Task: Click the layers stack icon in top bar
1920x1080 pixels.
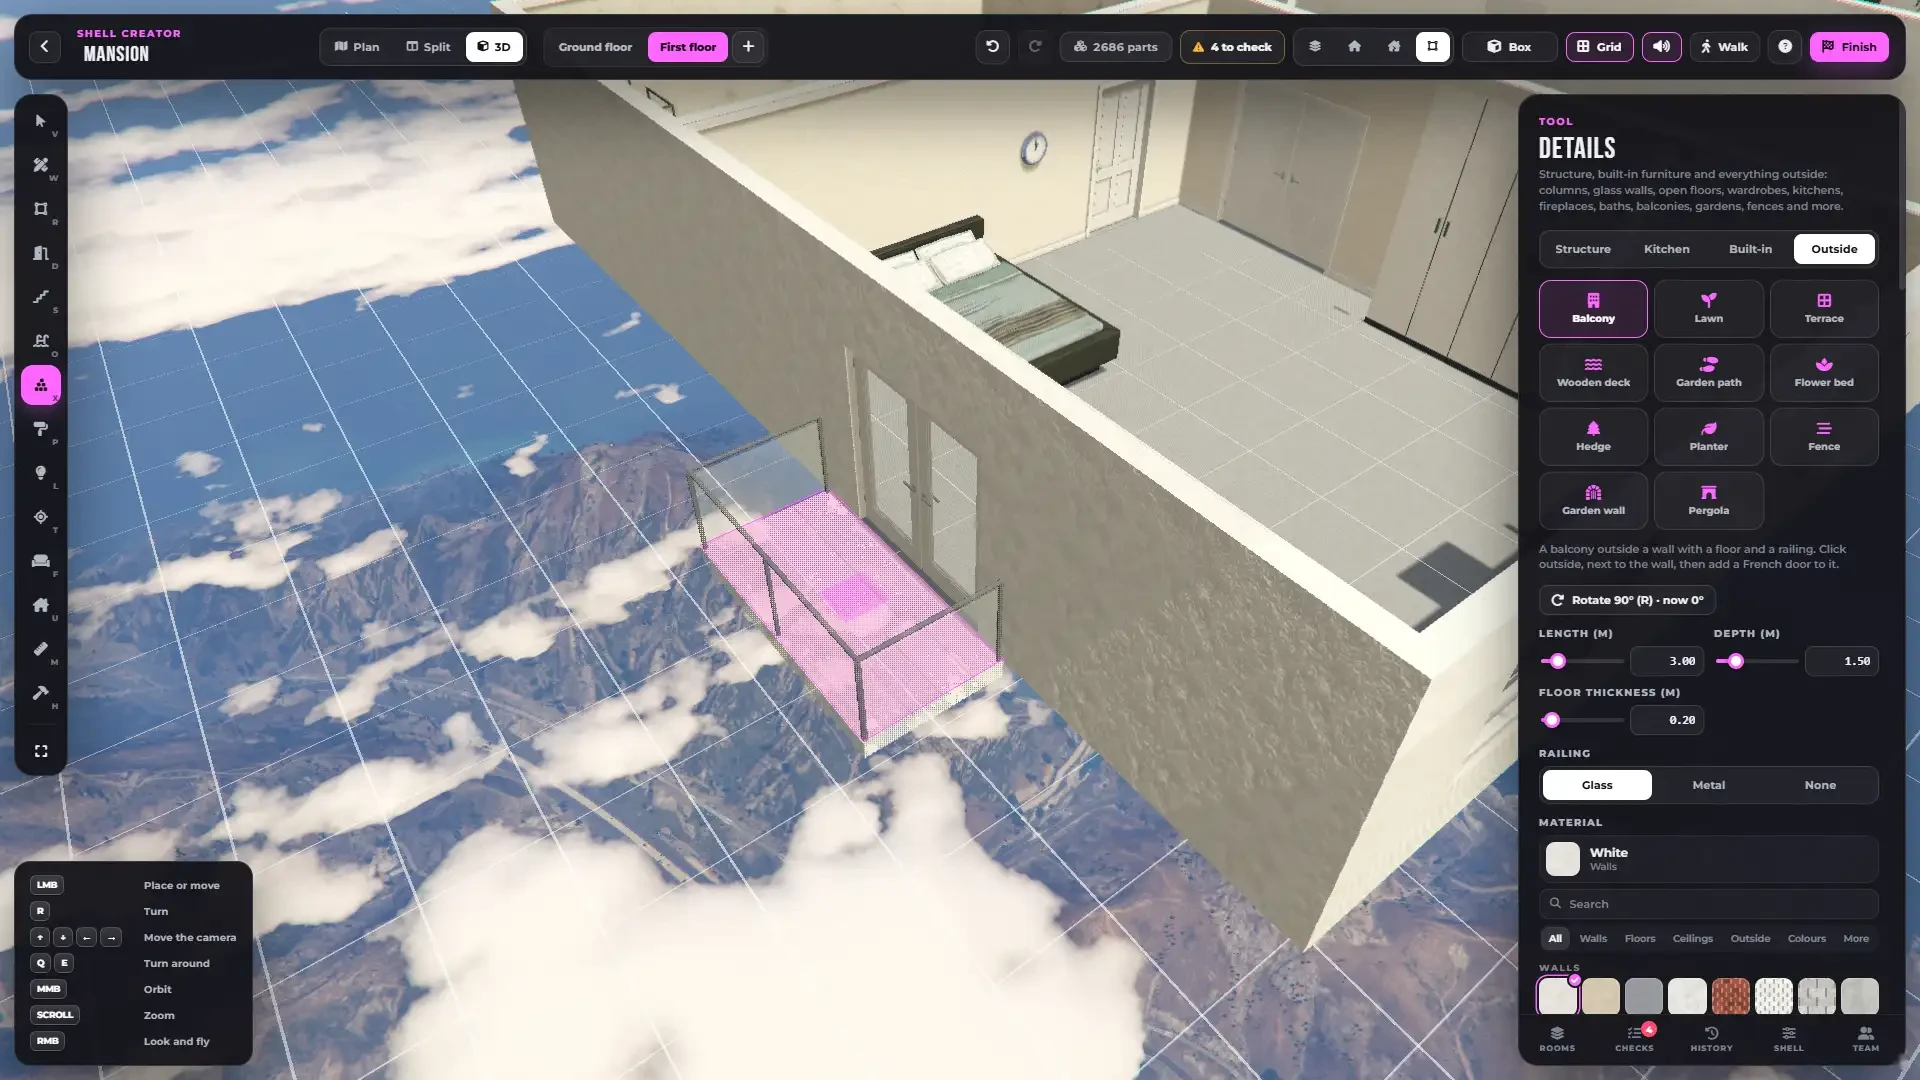Action: point(1315,47)
